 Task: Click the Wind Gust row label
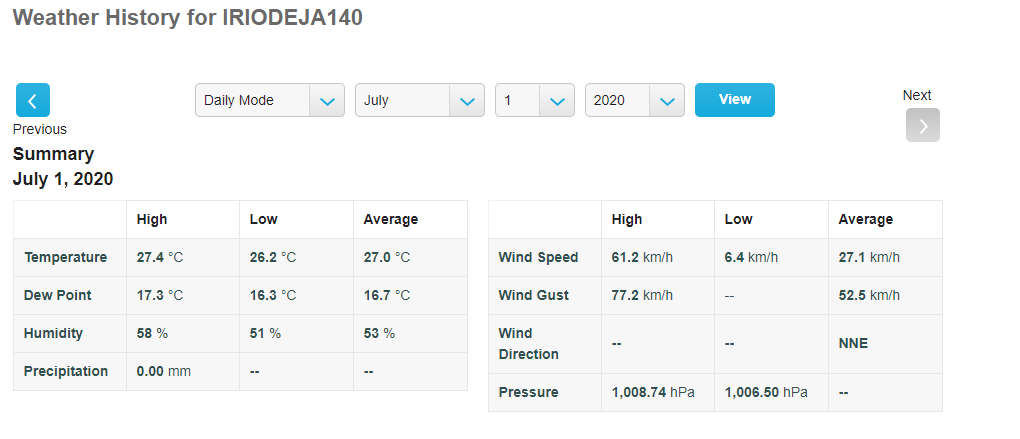(533, 295)
